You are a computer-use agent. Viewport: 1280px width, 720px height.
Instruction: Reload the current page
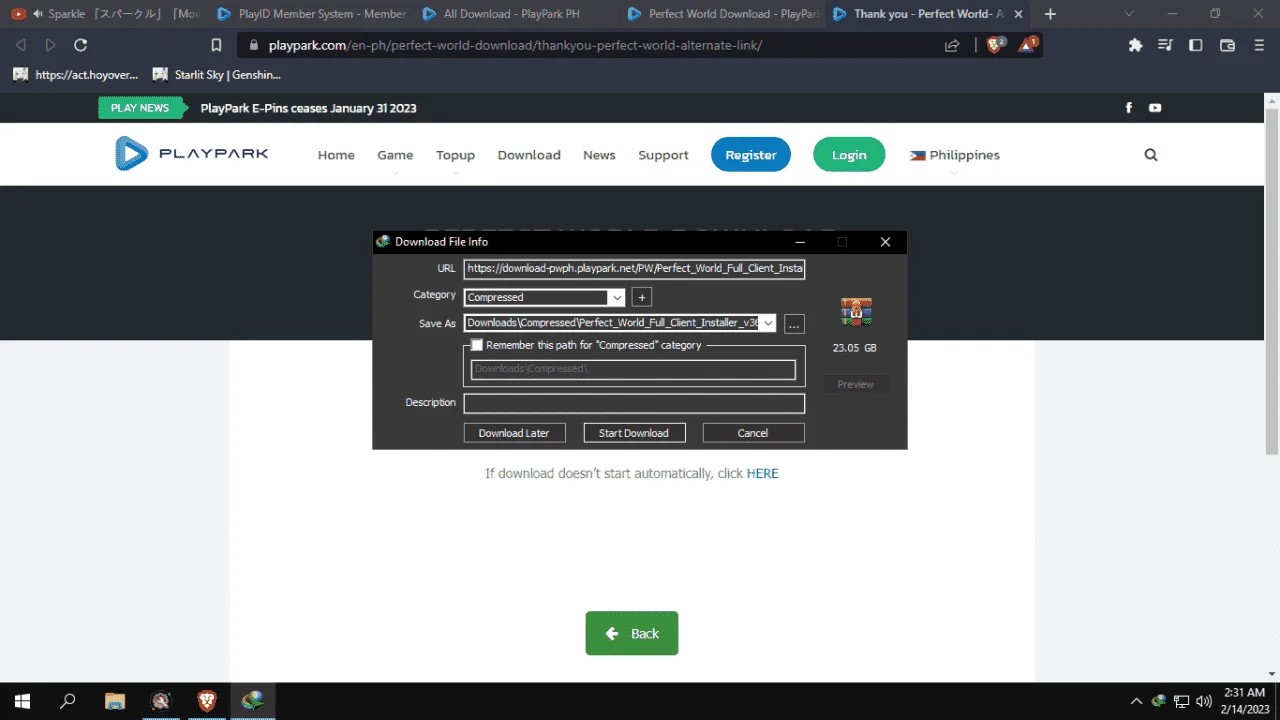click(x=81, y=45)
